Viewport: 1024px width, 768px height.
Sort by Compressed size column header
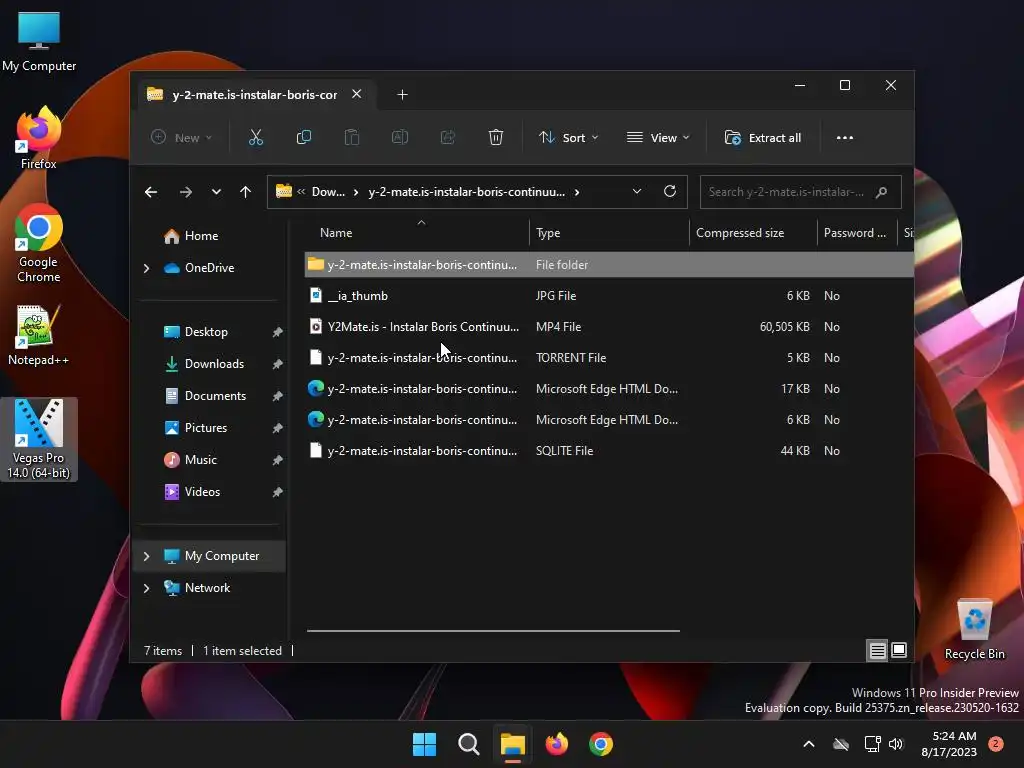point(752,233)
